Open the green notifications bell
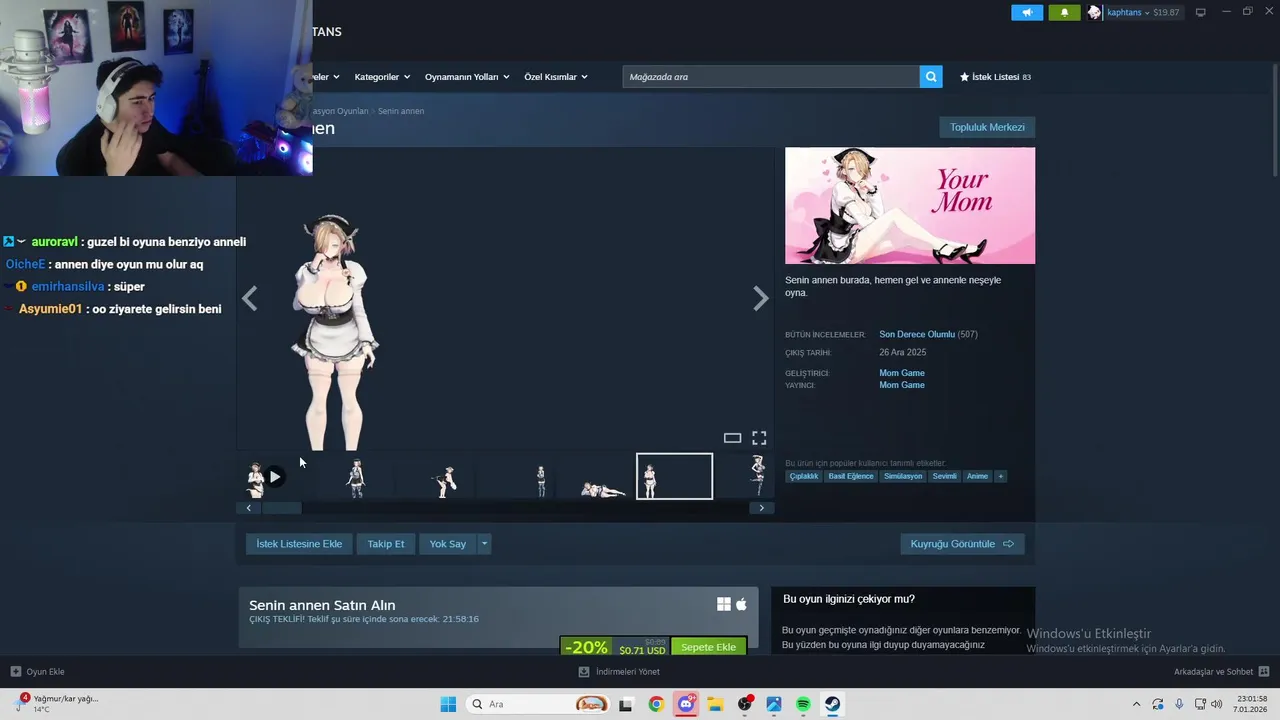The width and height of the screenshot is (1280, 720). pos(1064,12)
